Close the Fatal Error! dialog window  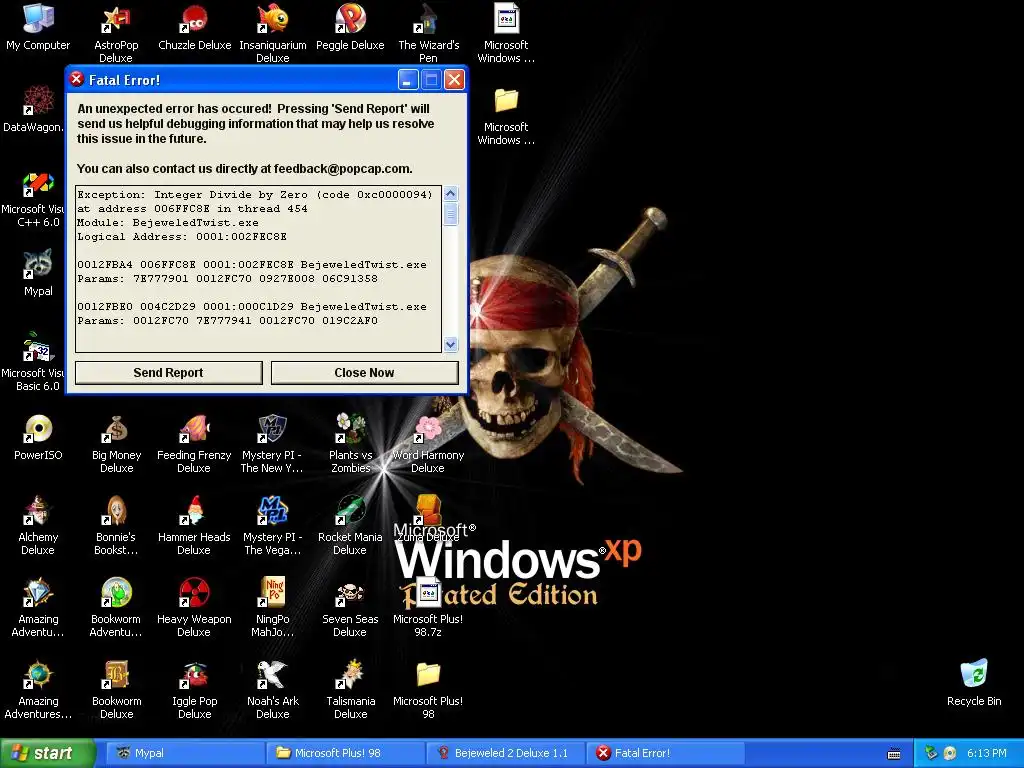(x=454, y=80)
